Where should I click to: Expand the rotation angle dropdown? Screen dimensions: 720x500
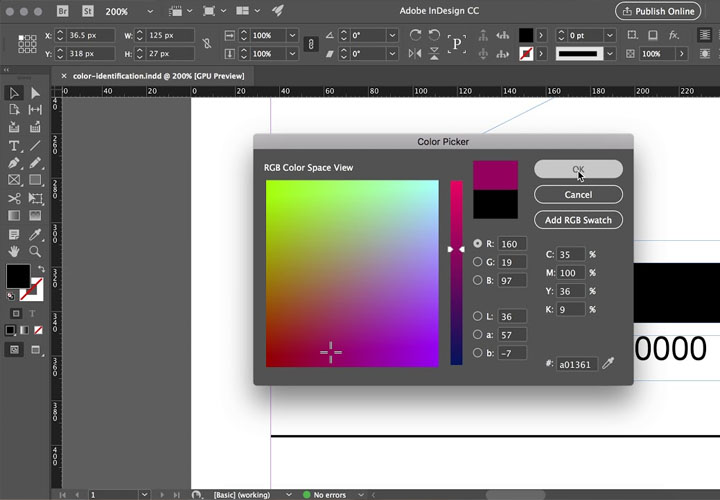tap(392, 35)
